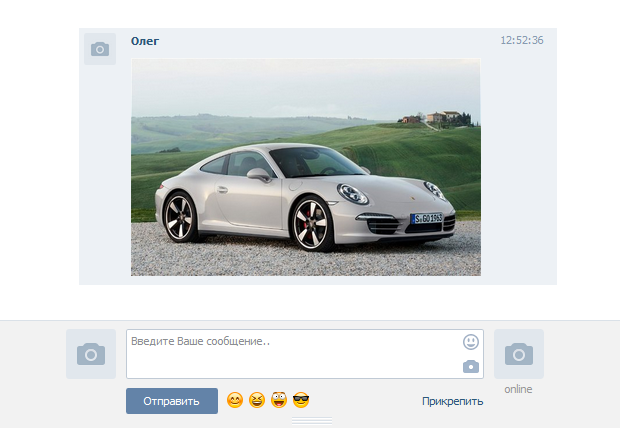Click the car's license plate in the photo
620x428 pixels.
(x=428, y=218)
